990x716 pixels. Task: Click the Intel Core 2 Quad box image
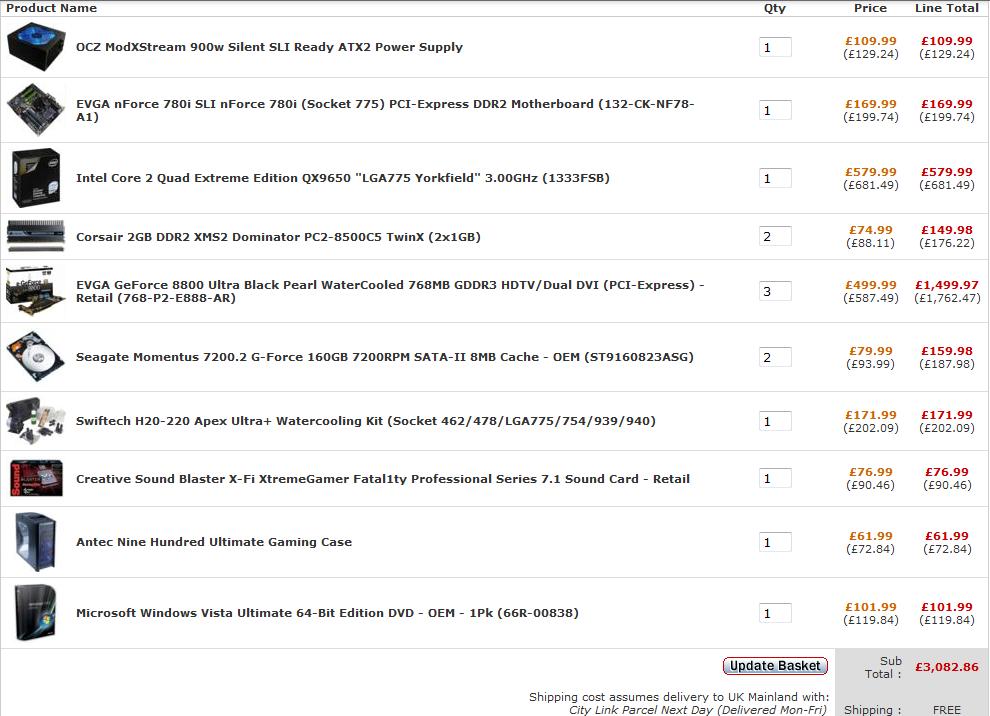click(x=36, y=178)
